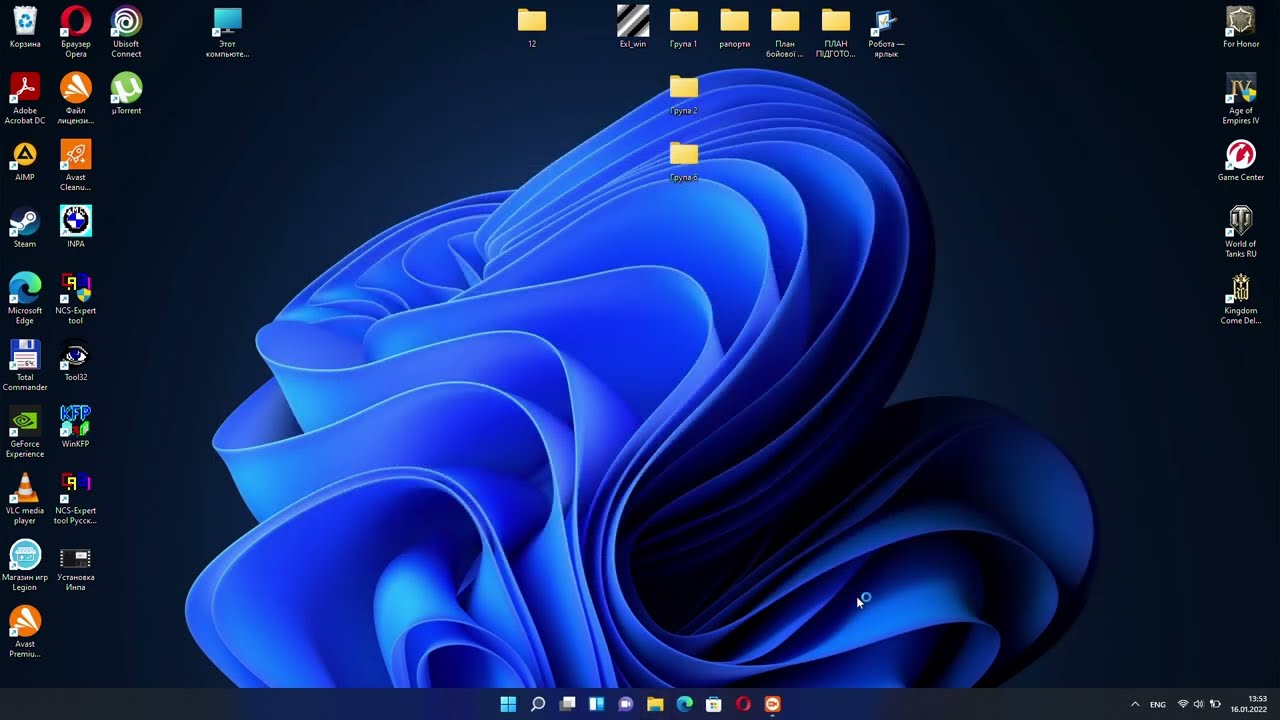Click the orange screen recorder taskbar icon

[773, 704]
